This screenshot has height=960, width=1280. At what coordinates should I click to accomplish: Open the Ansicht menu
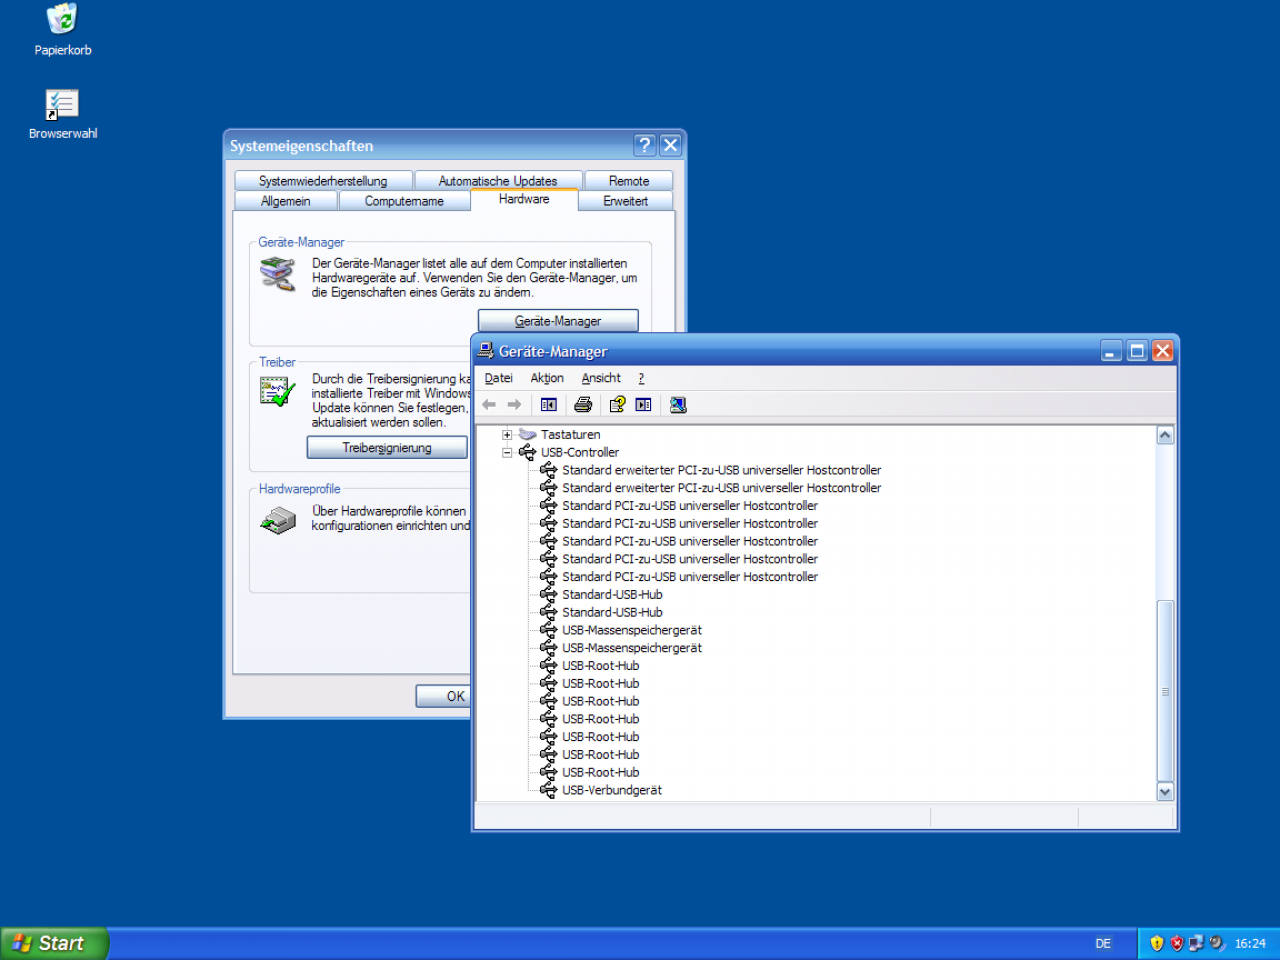(601, 378)
